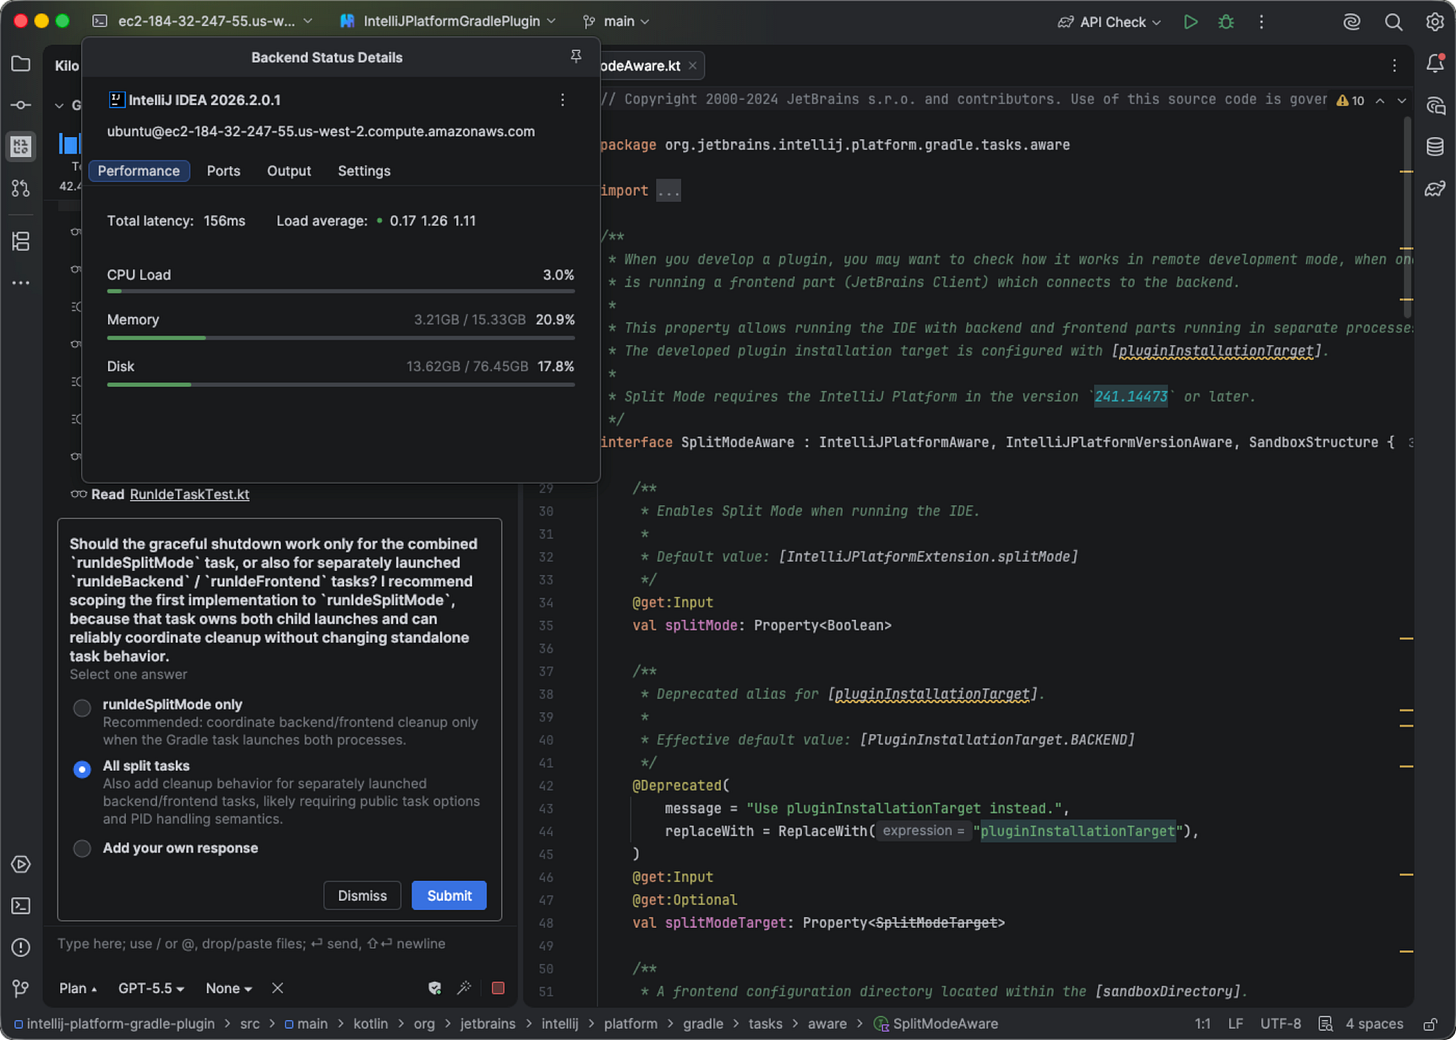Click the magic wand enhance-prompt icon
The width and height of the screenshot is (1456, 1040).
(x=464, y=988)
